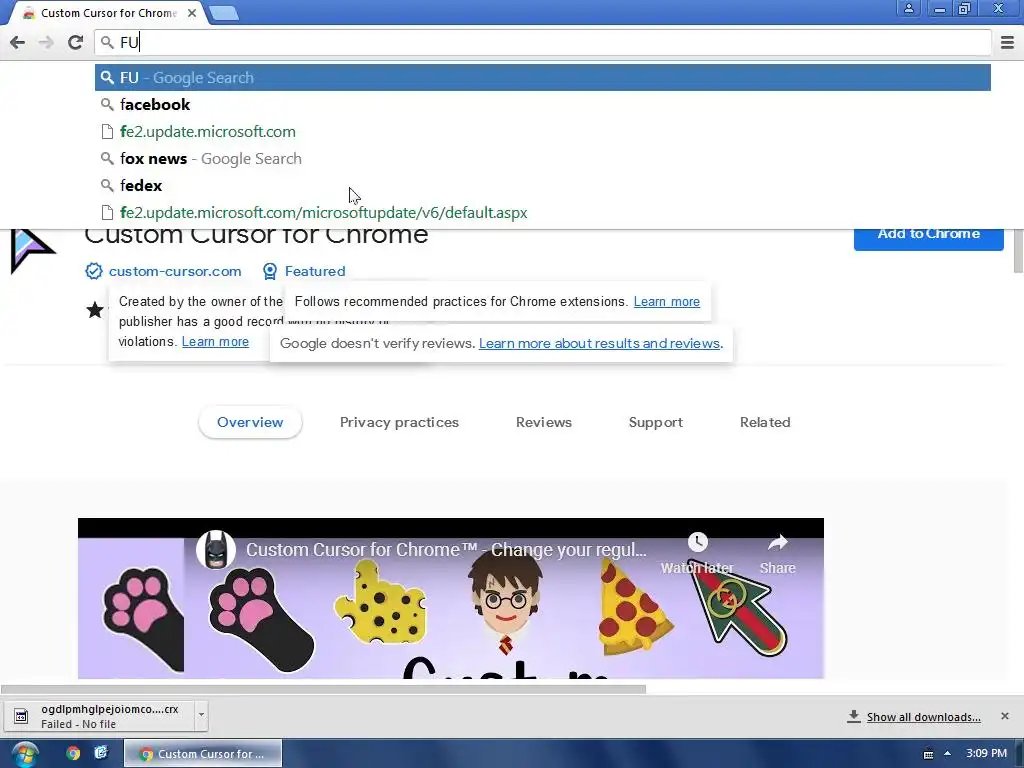Click the .crx file icon in downloads bar

[x=21, y=716]
